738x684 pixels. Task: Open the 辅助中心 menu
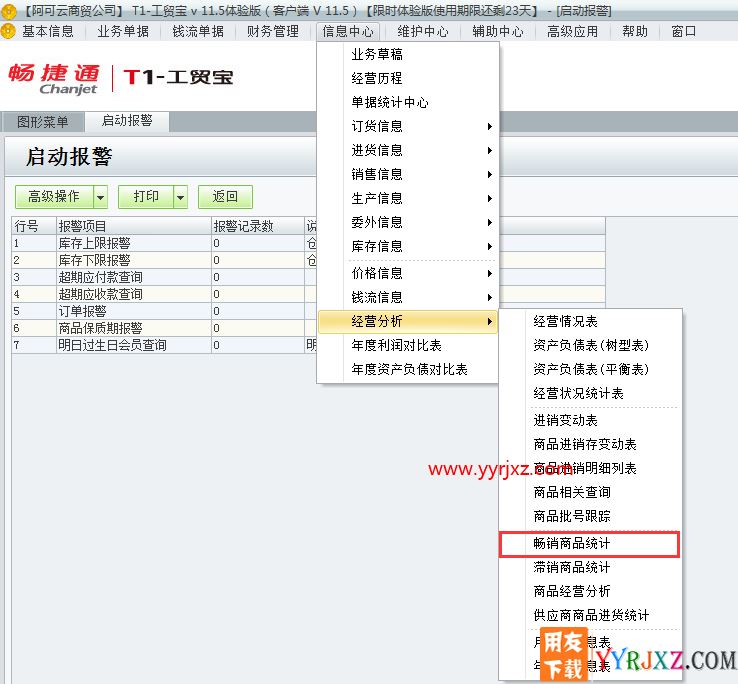[497, 31]
